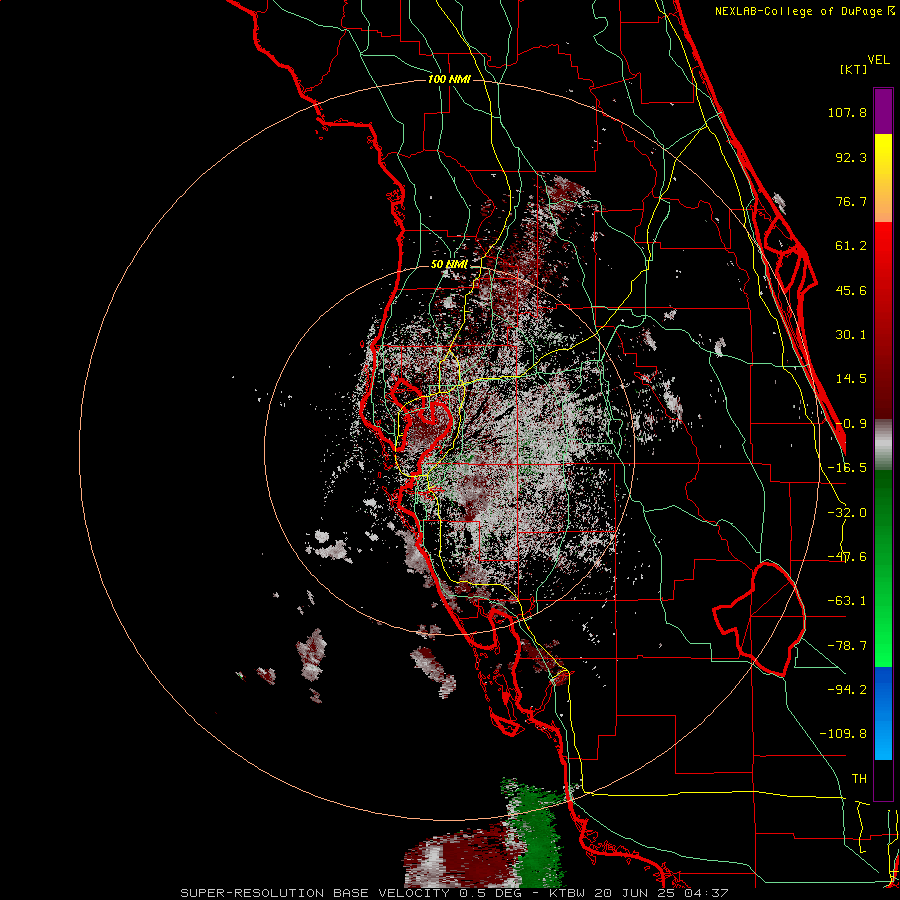Viewport: 900px width, 900px height.
Task: Click the 76.7 legend value
Action: click(851, 201)
